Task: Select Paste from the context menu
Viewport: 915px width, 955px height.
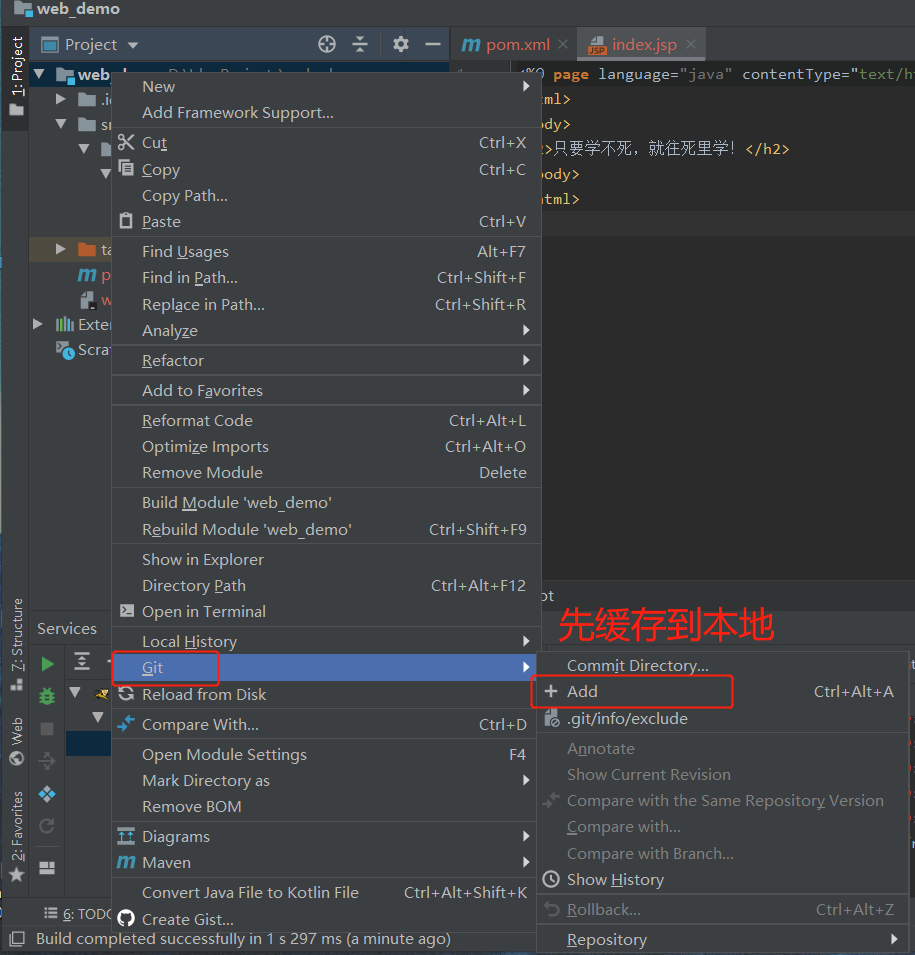Action: pos(327,222)
